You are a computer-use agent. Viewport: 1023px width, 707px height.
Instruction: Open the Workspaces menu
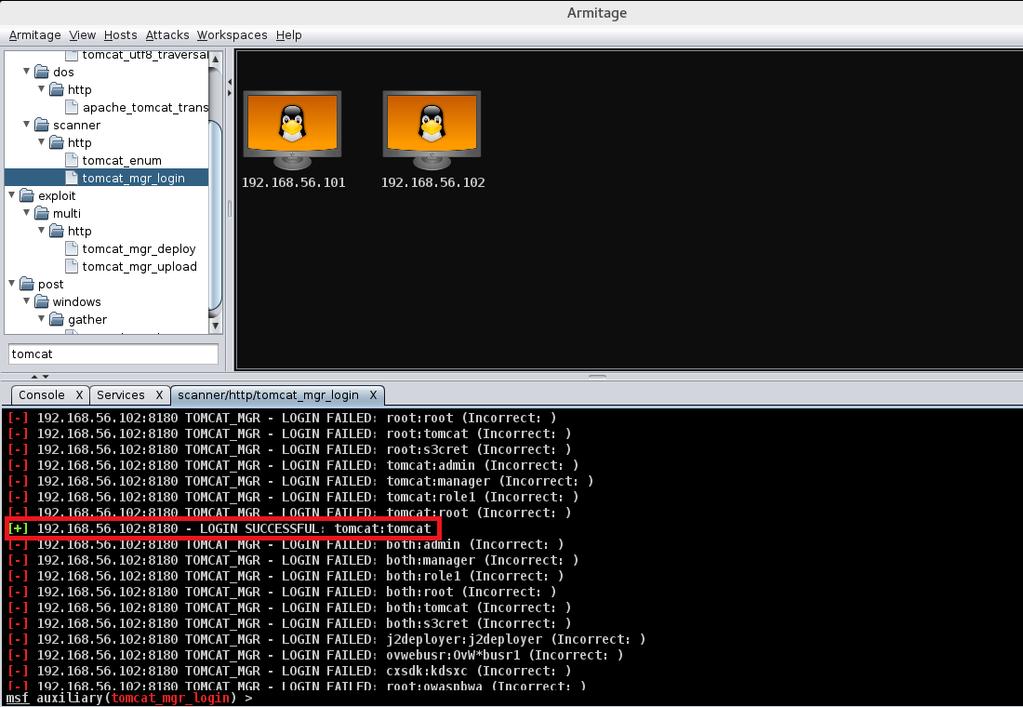(x=232, y=35)
